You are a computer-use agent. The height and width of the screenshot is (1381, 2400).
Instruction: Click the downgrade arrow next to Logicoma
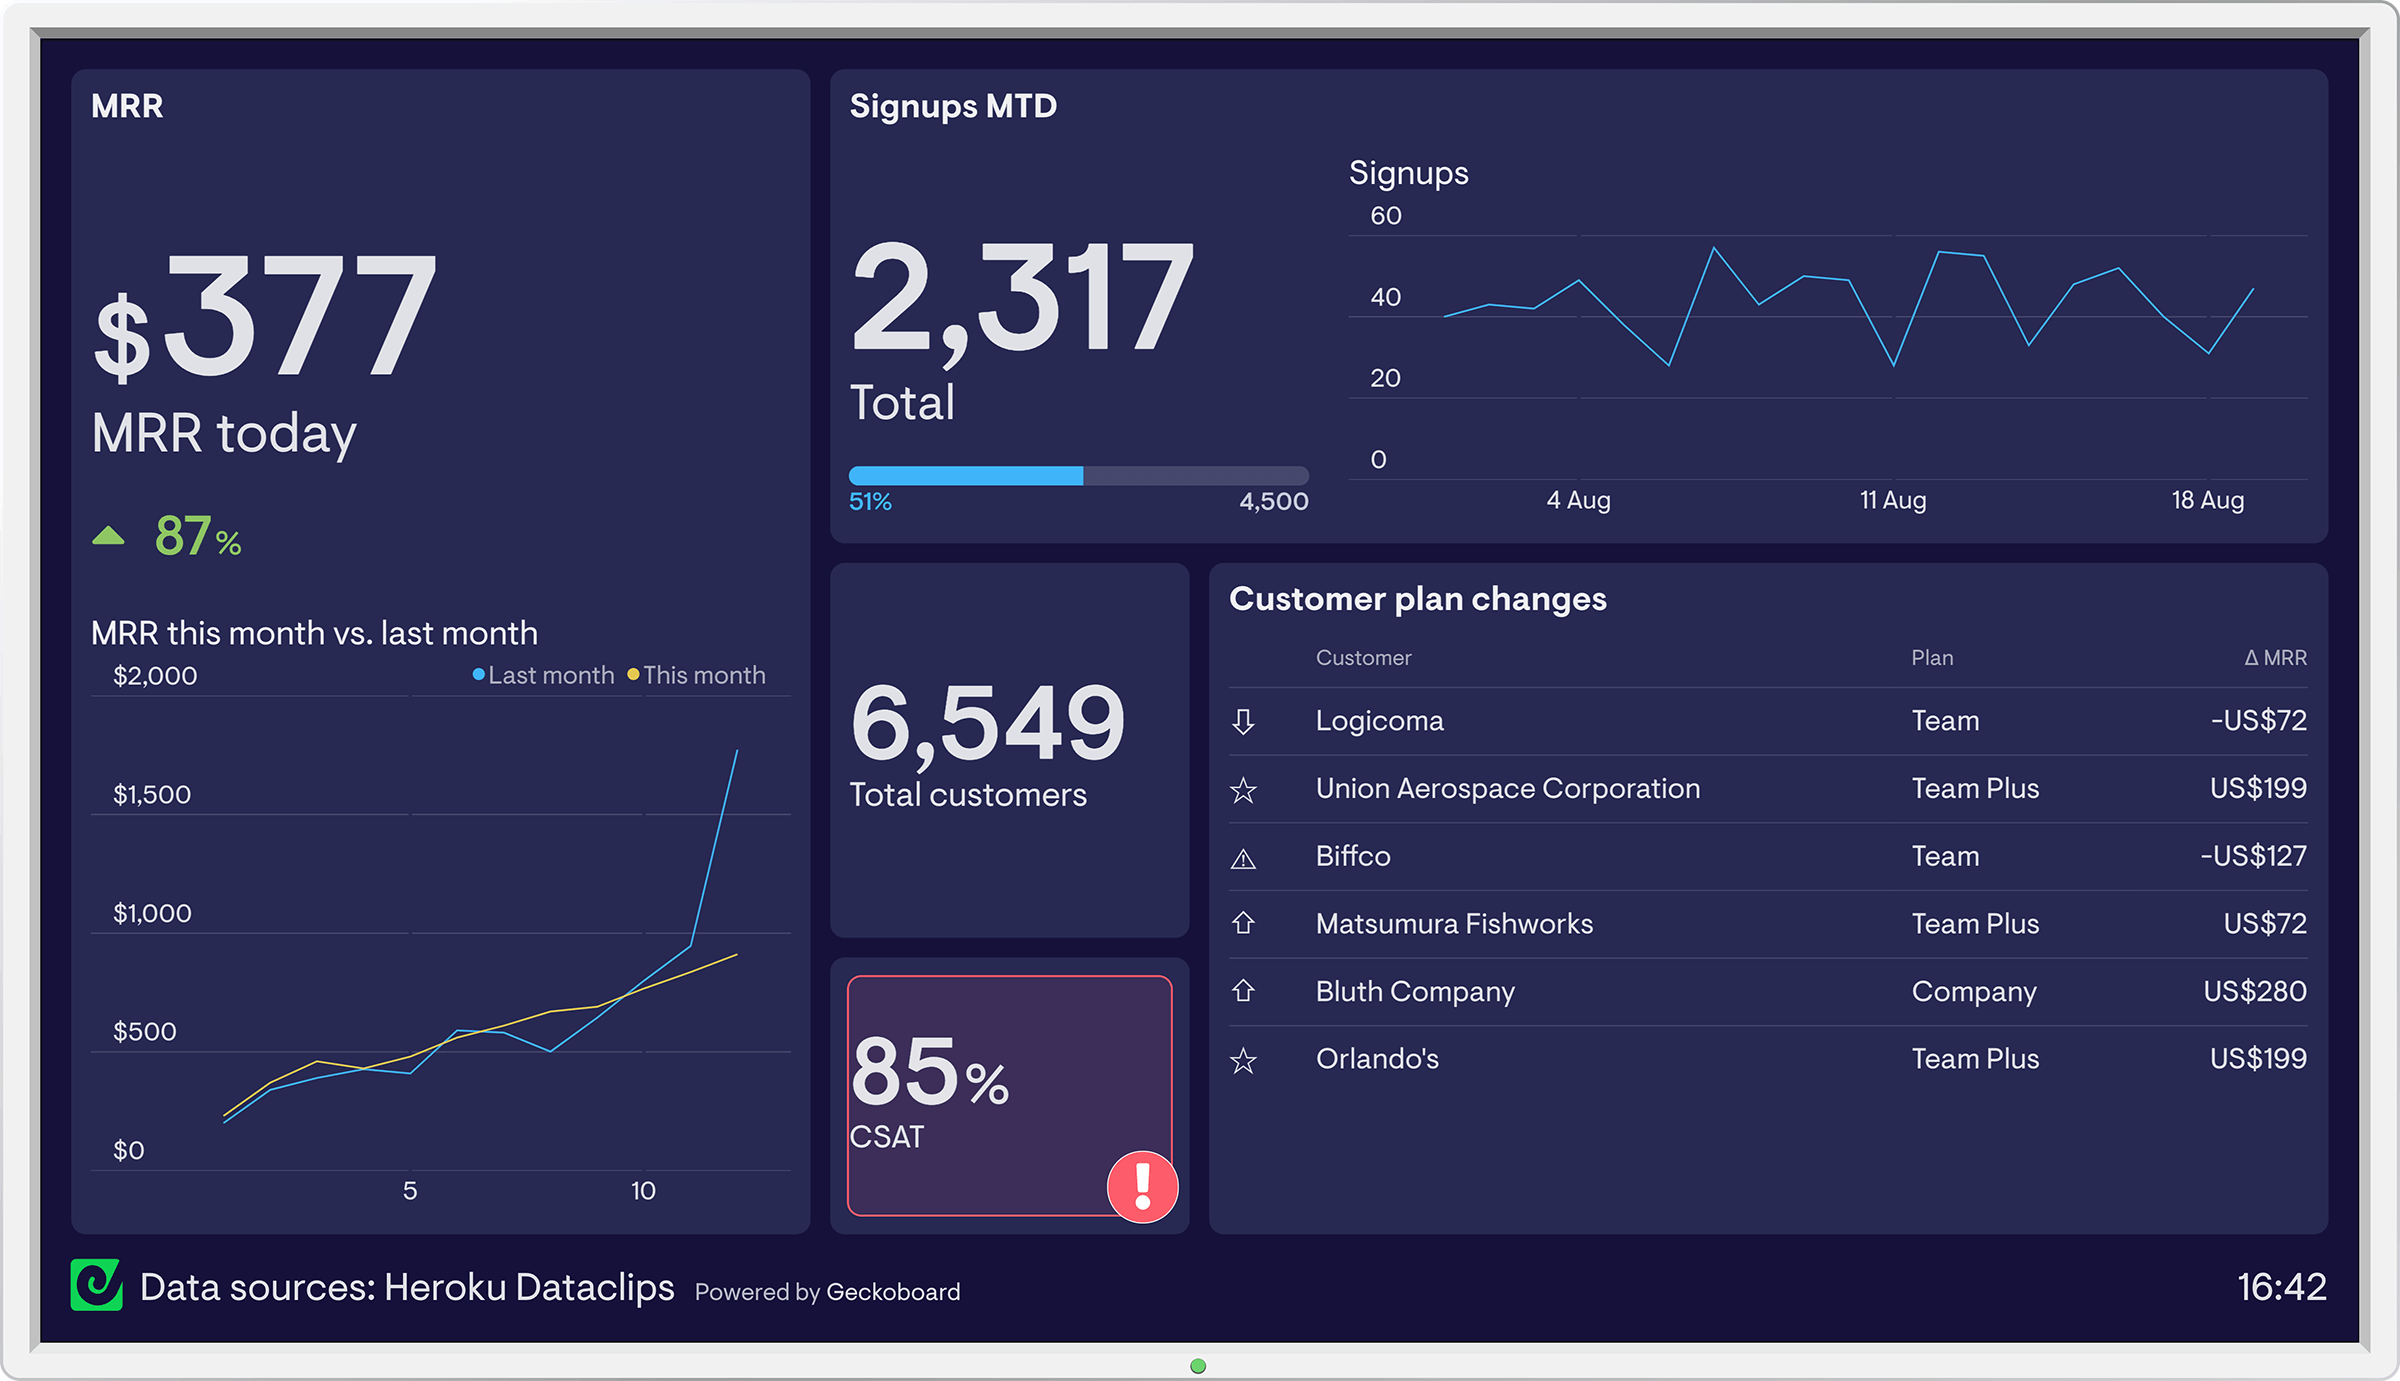[1243, 721]
